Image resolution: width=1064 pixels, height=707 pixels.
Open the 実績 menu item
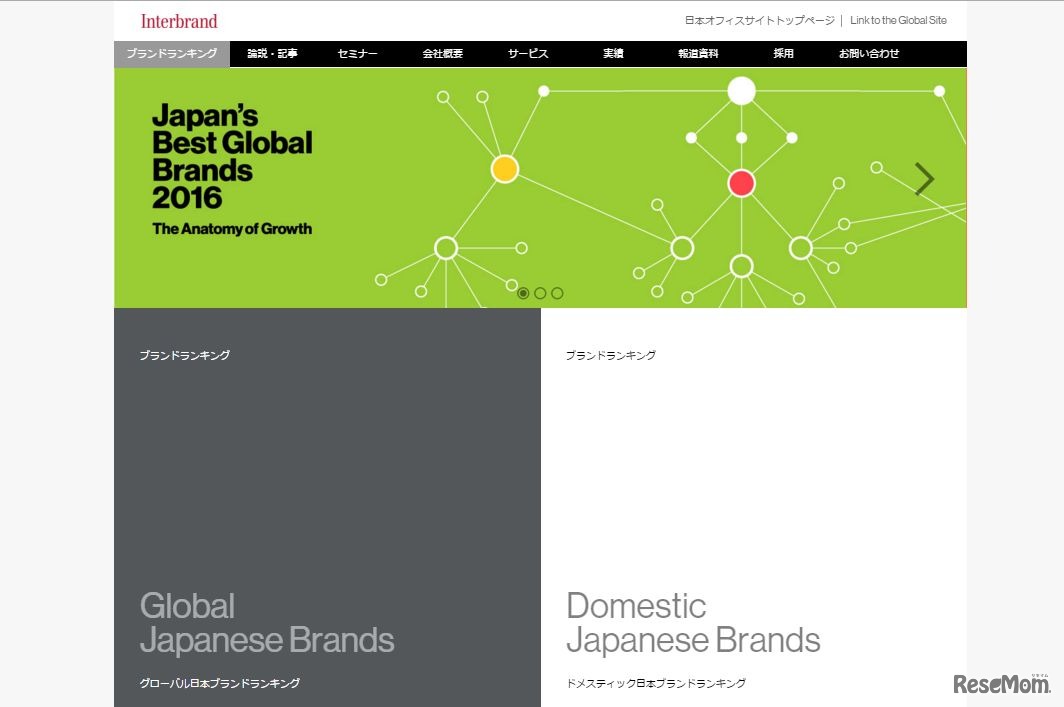[613, 54]
